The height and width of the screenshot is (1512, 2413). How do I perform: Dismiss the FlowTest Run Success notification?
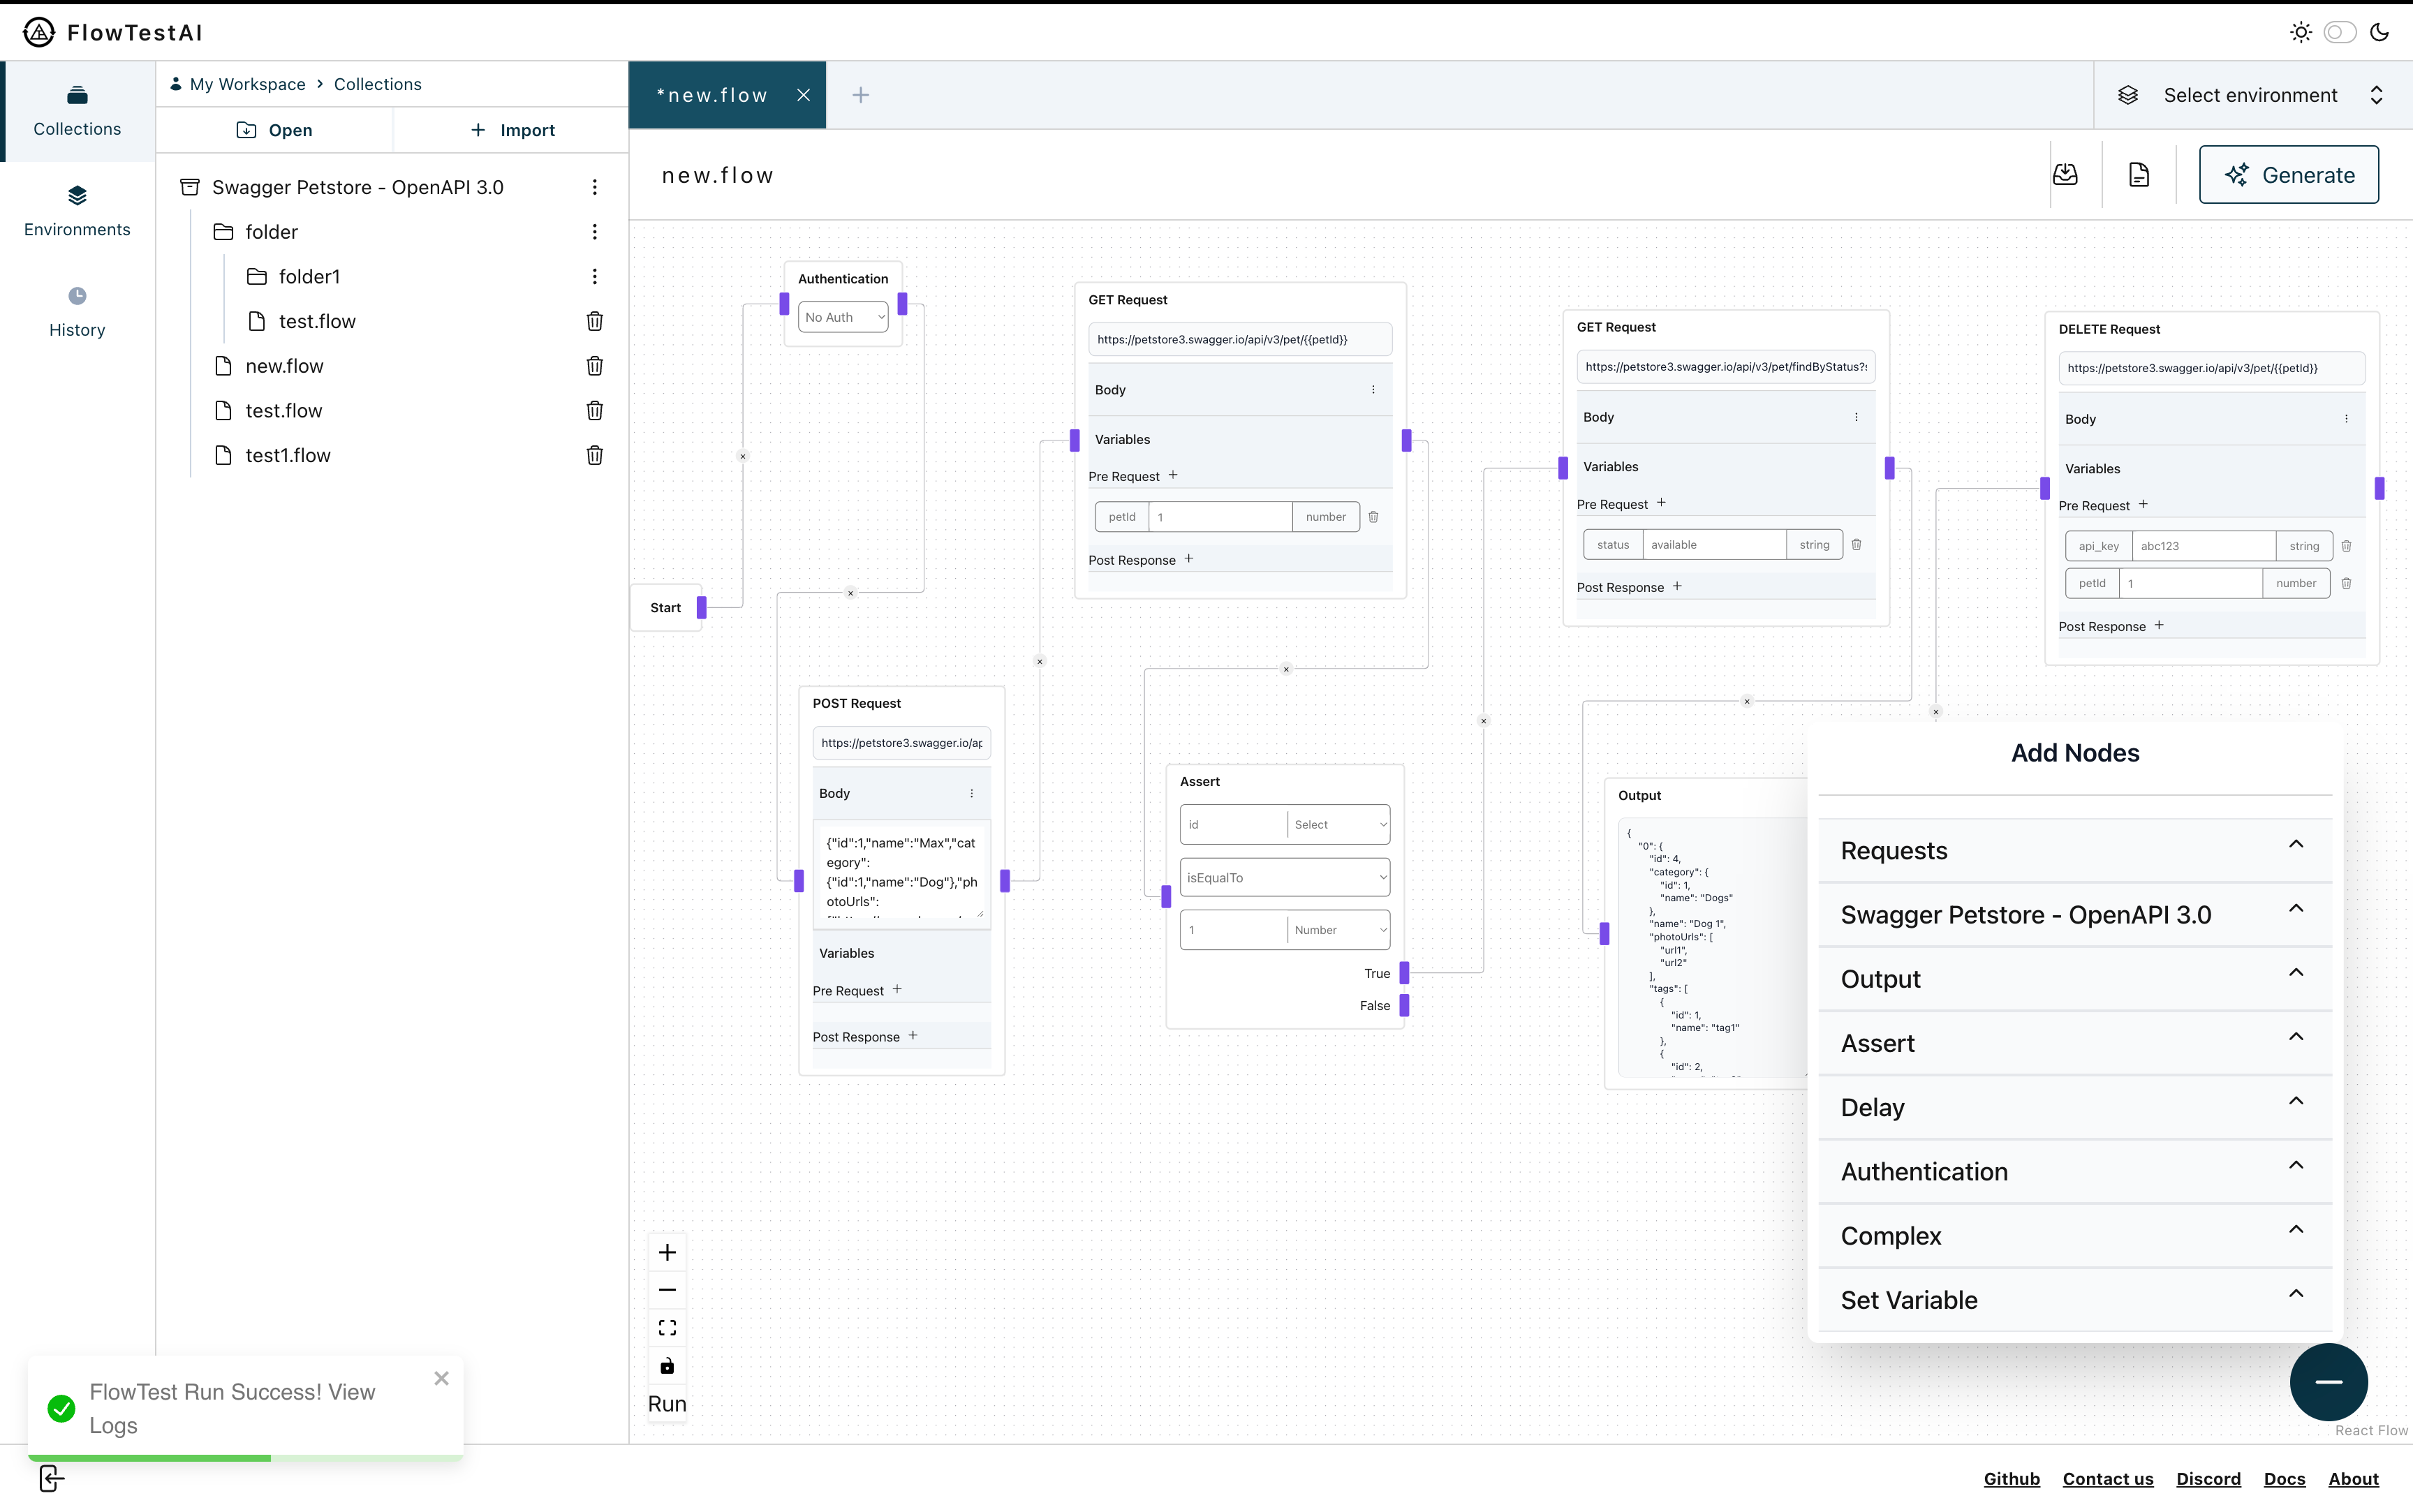coord(441,1379)
